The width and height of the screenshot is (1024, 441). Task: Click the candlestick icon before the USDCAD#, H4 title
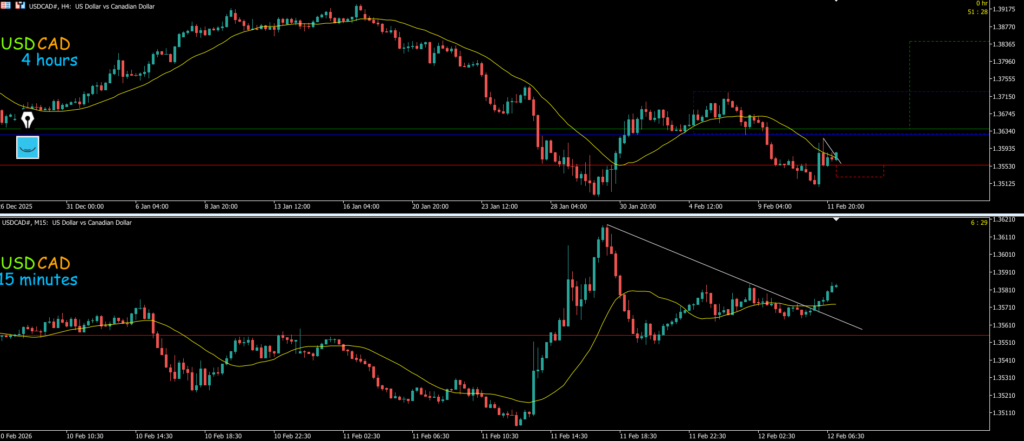[x=18, y=6]
